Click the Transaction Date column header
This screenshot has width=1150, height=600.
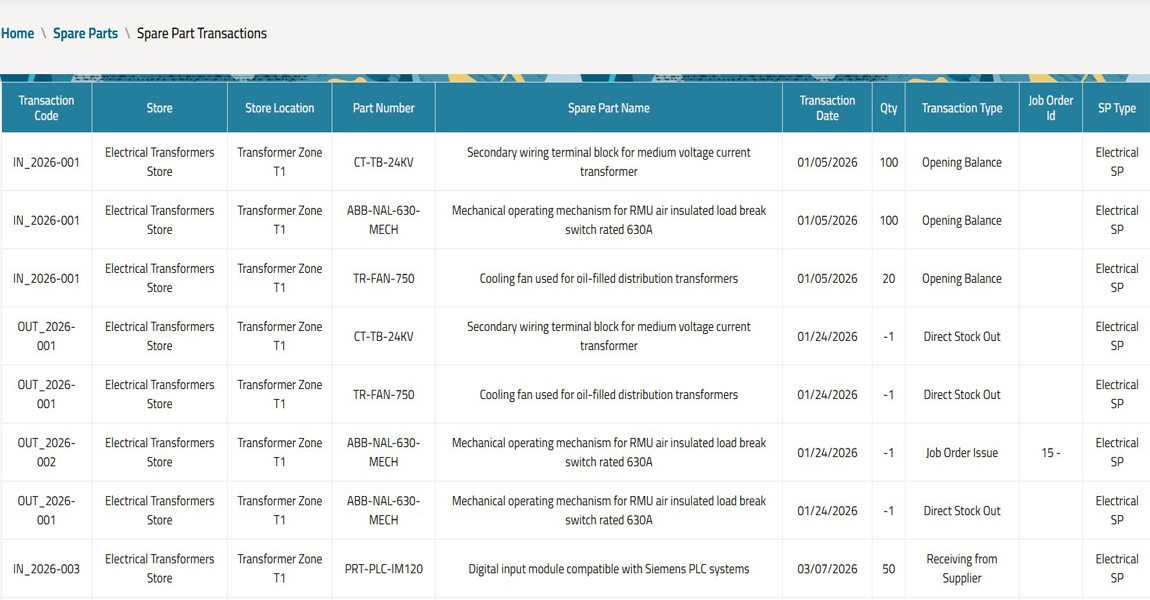click(827, 108)
